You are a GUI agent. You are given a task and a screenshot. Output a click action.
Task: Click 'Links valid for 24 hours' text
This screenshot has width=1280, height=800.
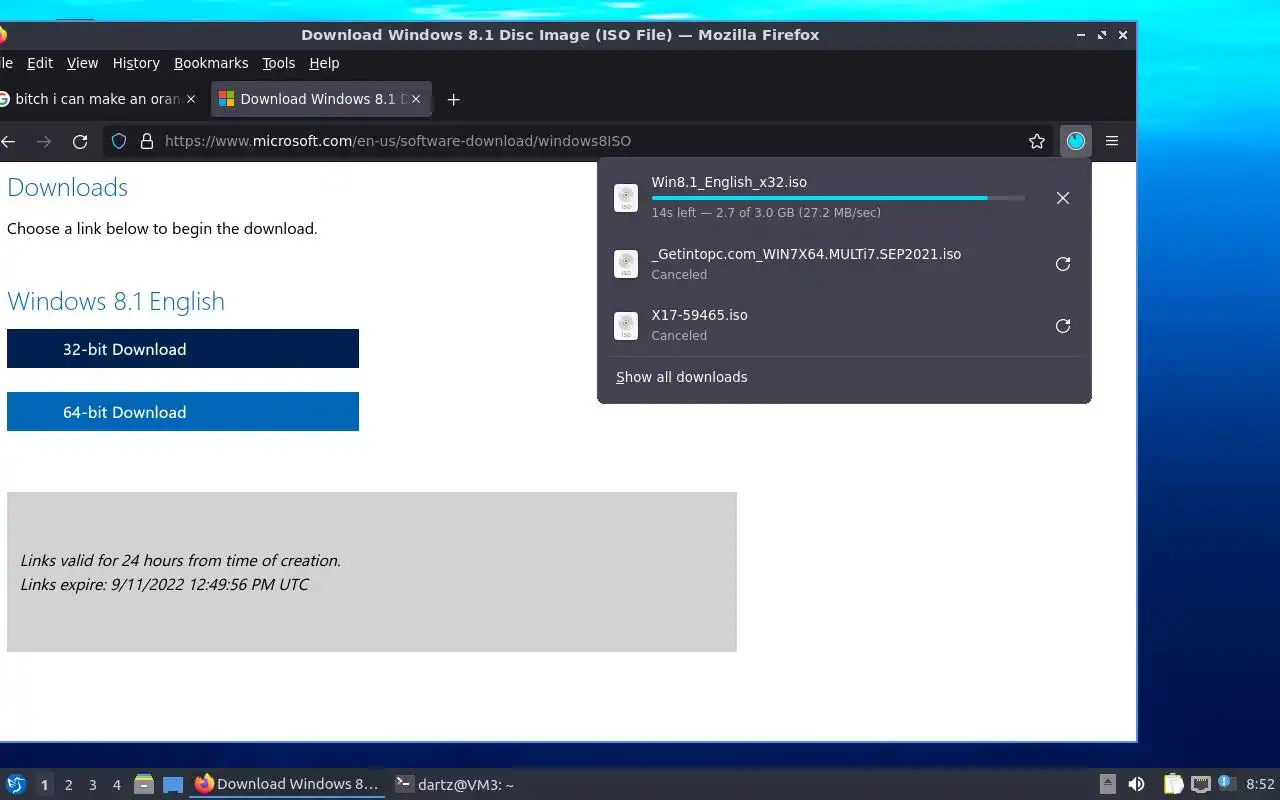(x=180, y=560)
